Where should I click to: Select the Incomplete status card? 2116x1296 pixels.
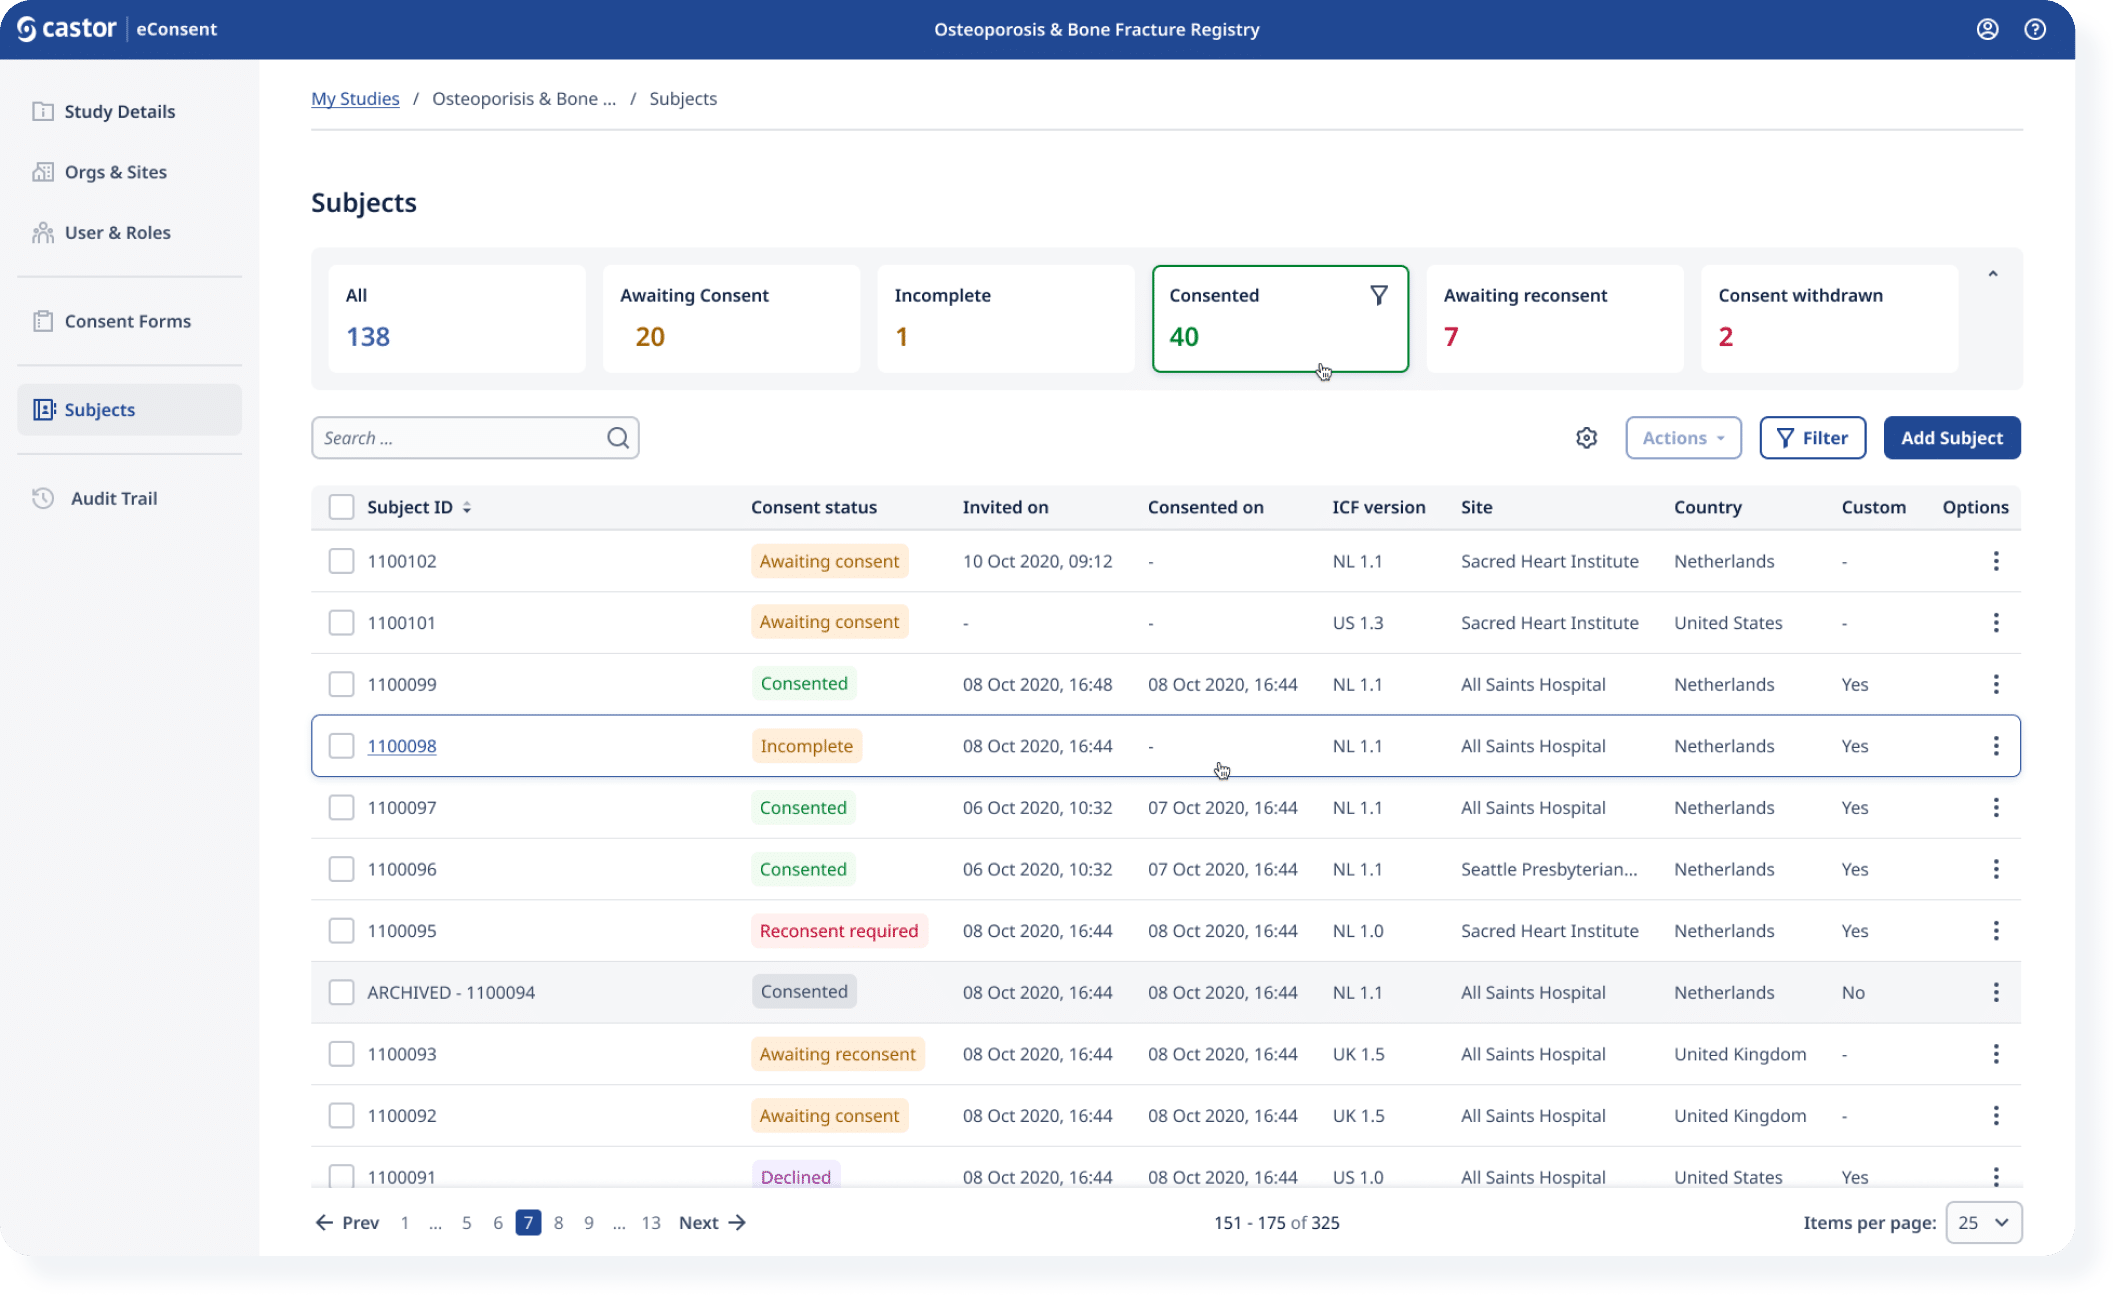point(1006,319)
